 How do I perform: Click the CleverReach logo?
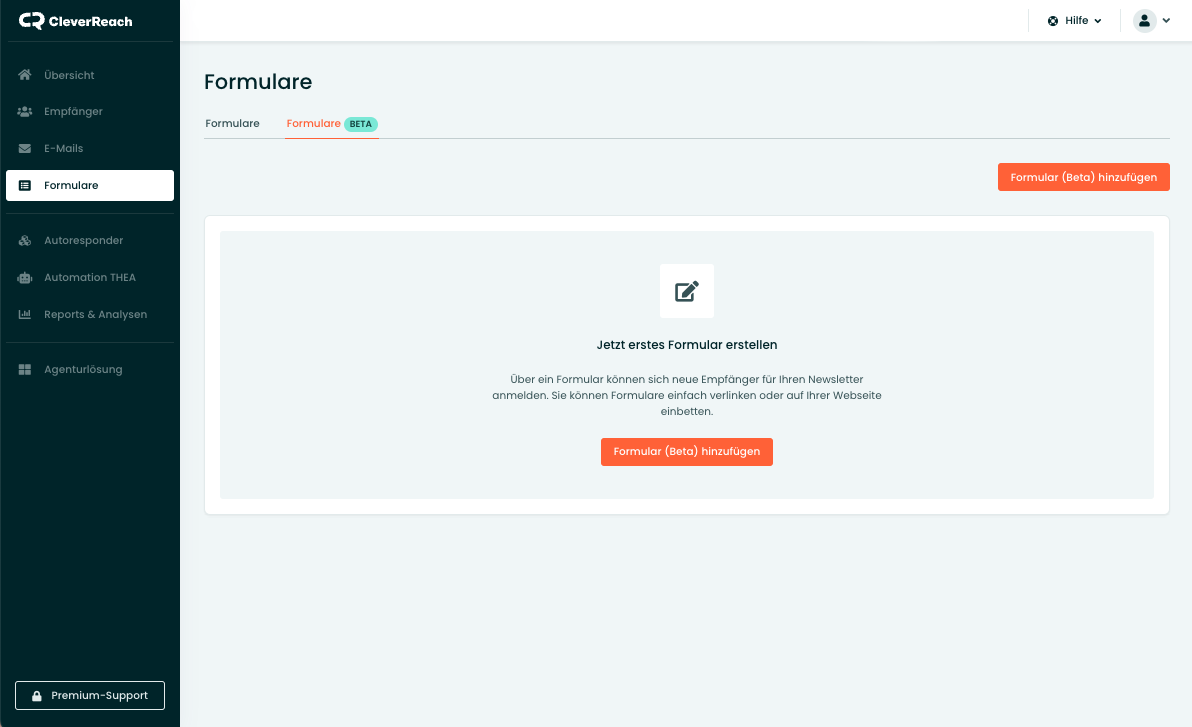tap(76, 21)
